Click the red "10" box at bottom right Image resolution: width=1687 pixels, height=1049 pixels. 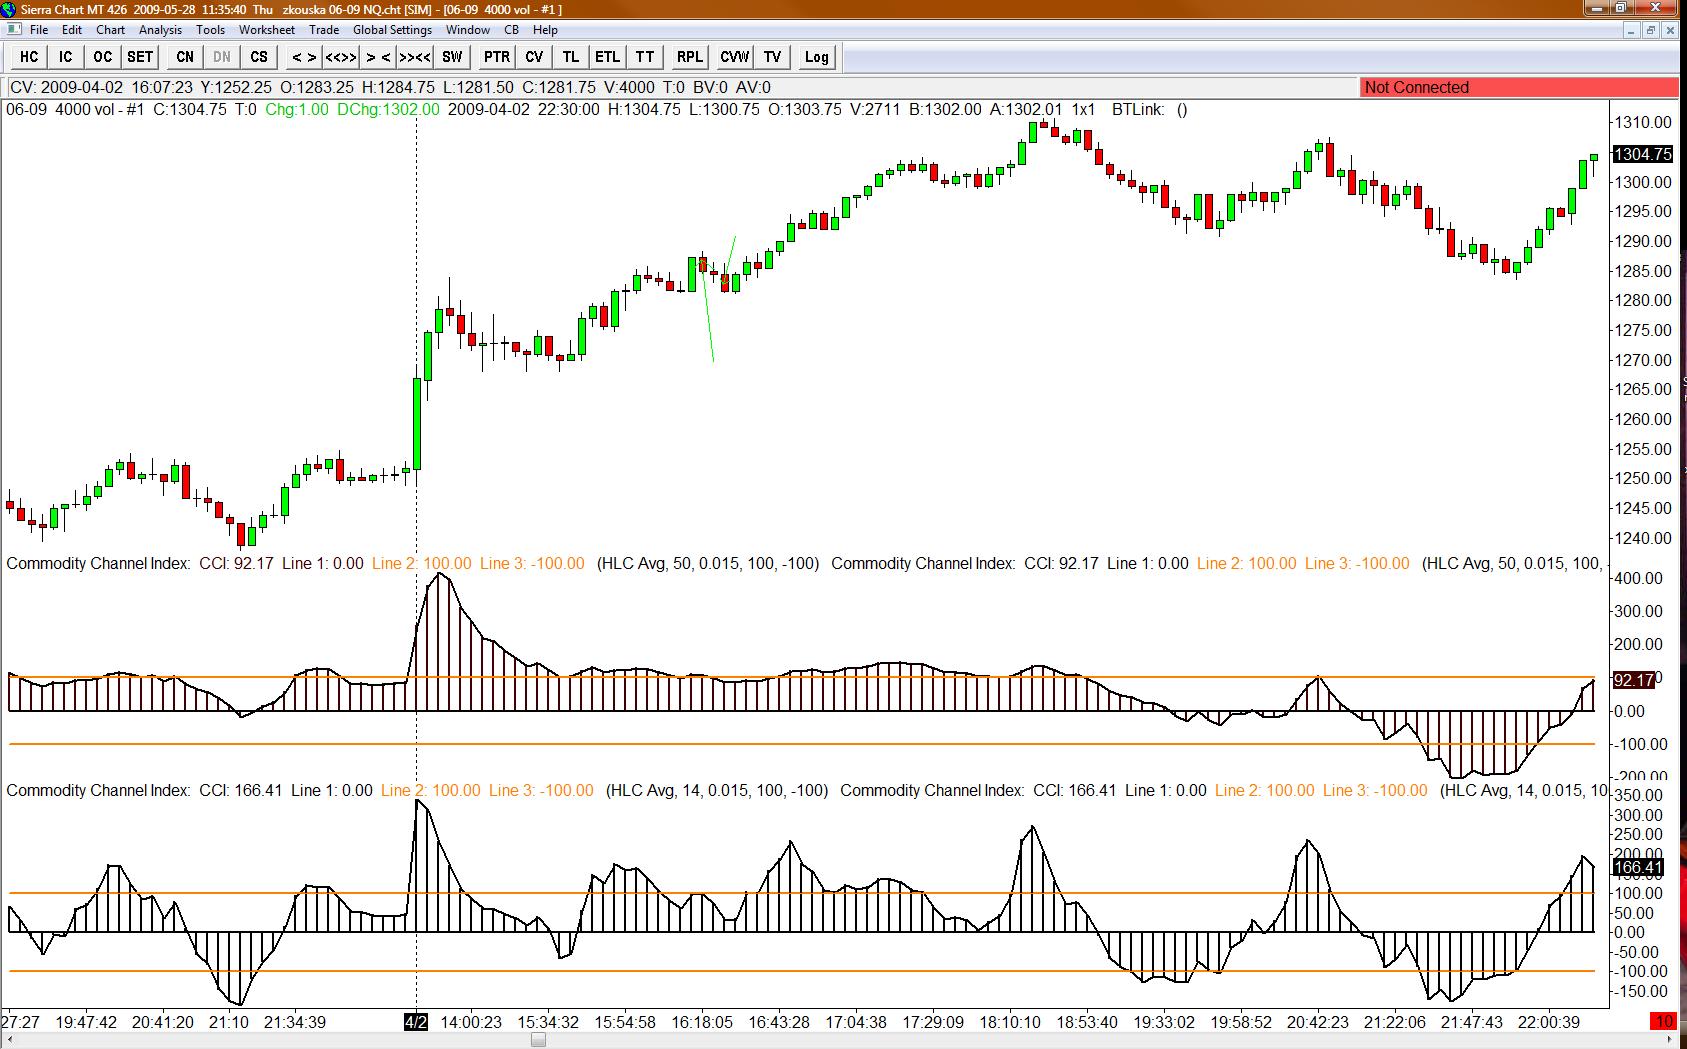[1662, 1021]
